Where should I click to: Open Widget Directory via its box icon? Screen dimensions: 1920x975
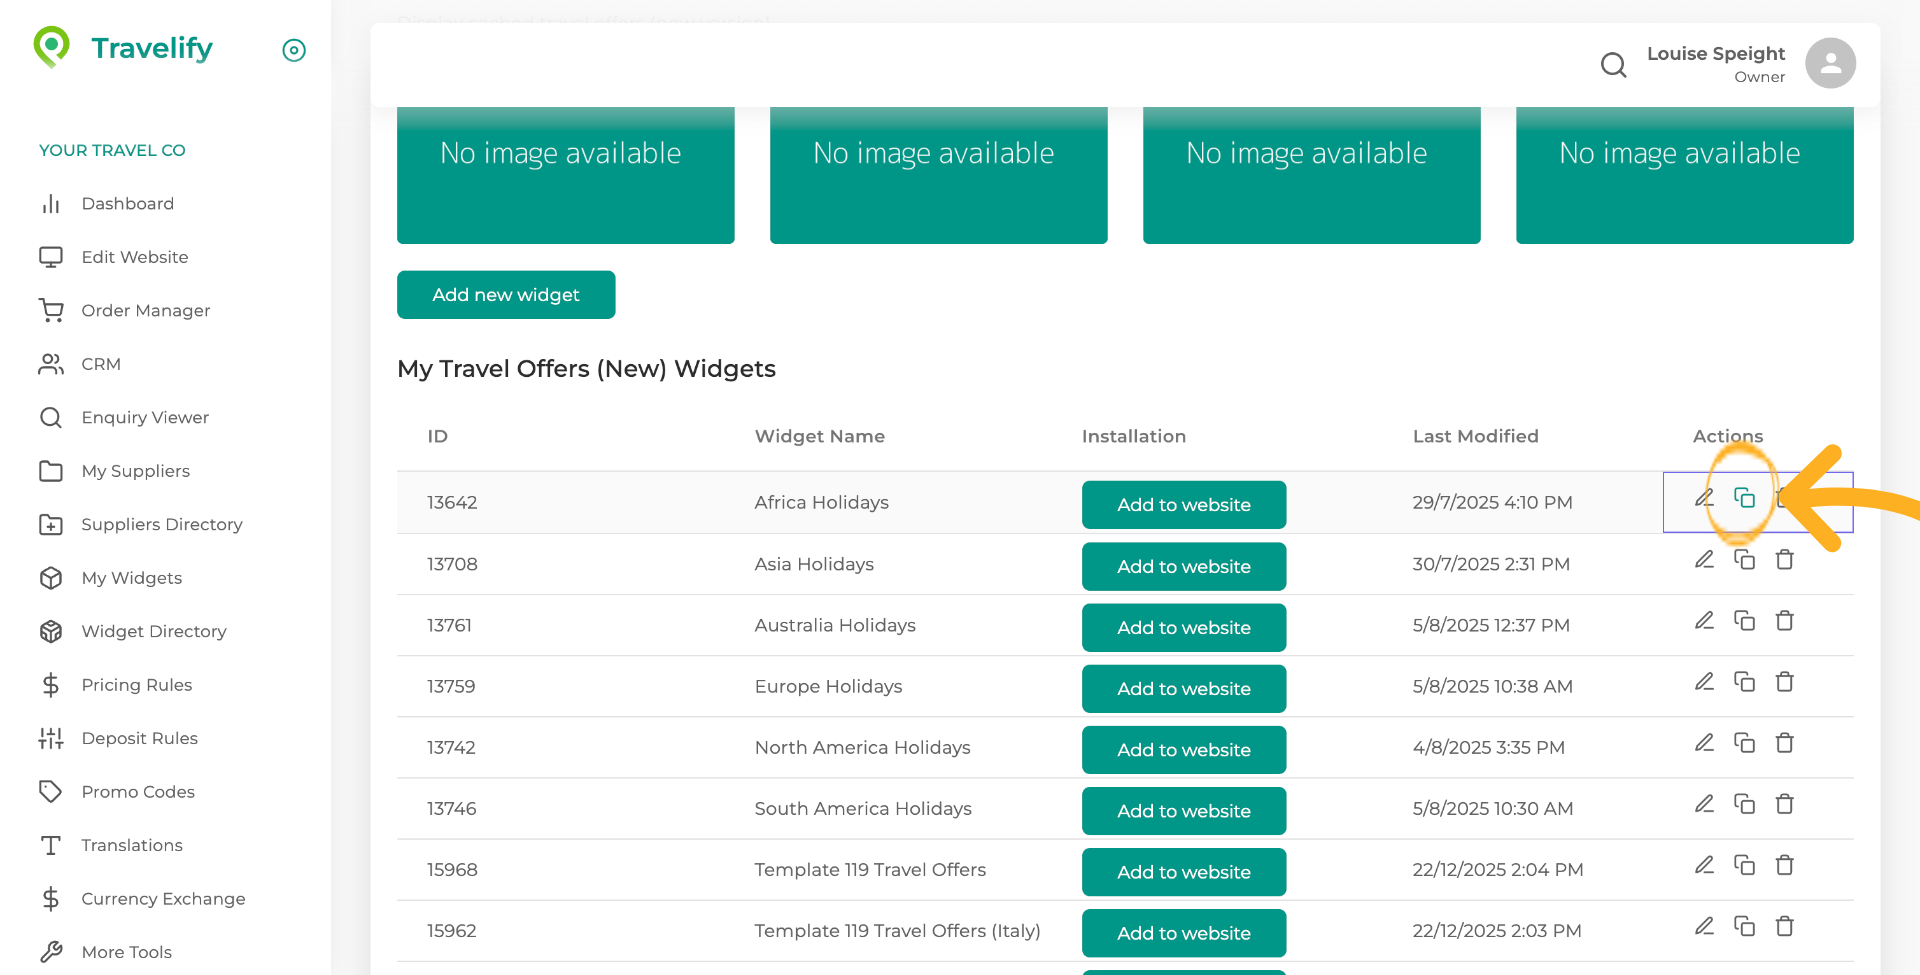click(x=51, y=631)
